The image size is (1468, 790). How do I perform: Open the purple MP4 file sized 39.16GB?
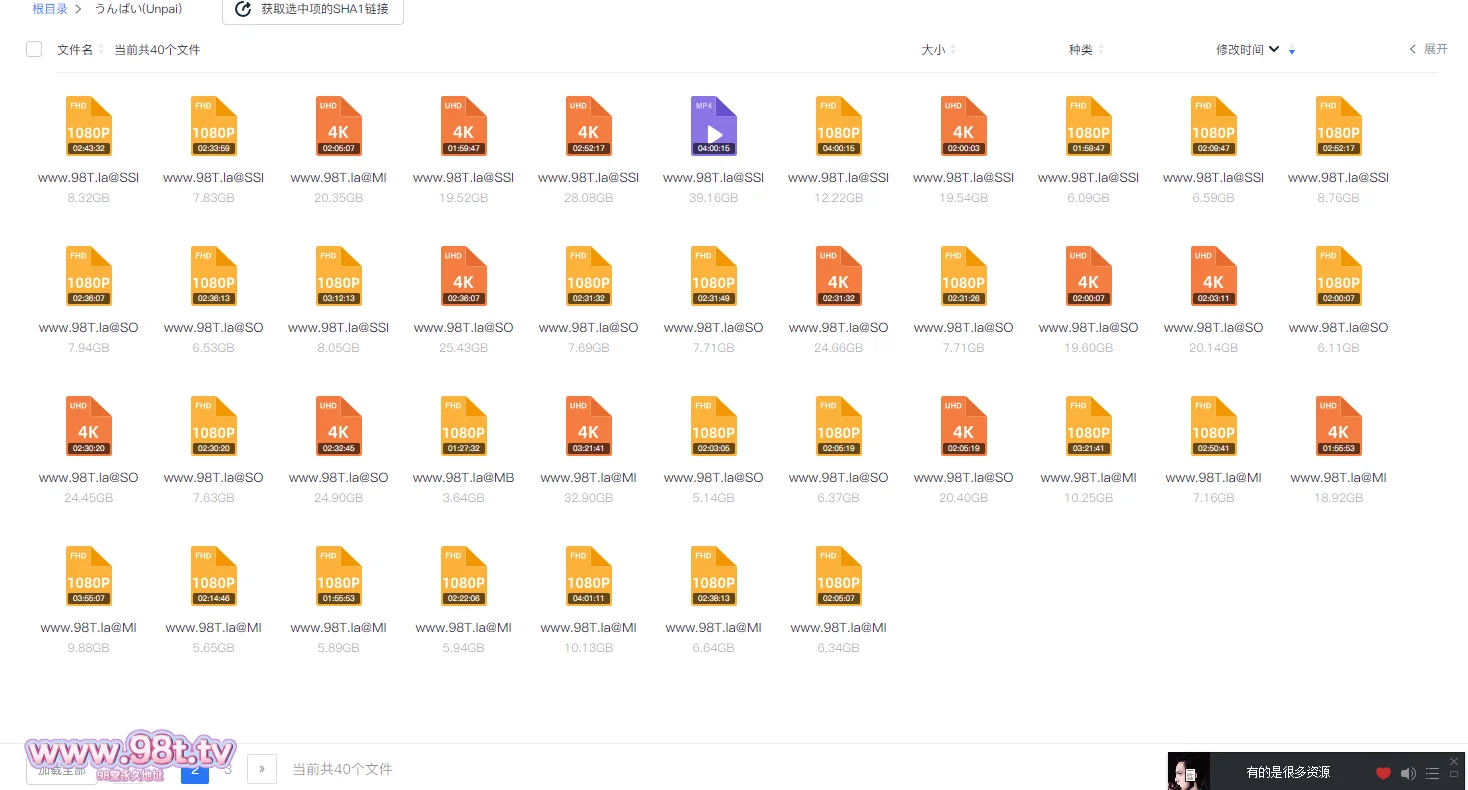pyautogui.click(x=713, y=126)
